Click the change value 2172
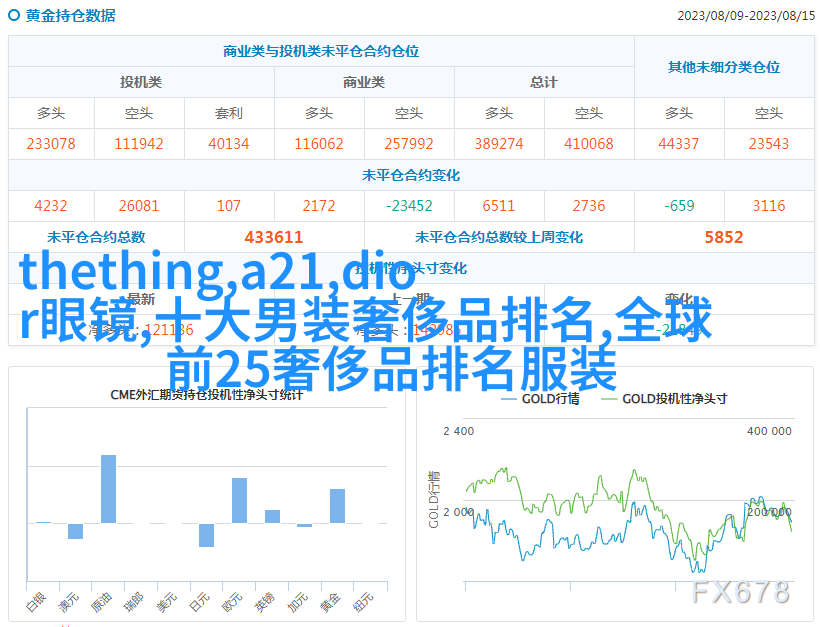The image size is (820, 627). pos(318,206)
